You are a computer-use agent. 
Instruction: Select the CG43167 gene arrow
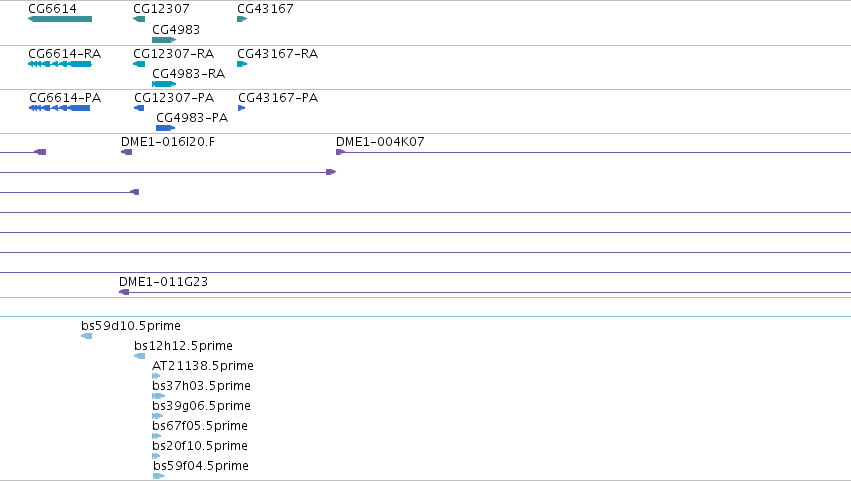pos(242,19)
